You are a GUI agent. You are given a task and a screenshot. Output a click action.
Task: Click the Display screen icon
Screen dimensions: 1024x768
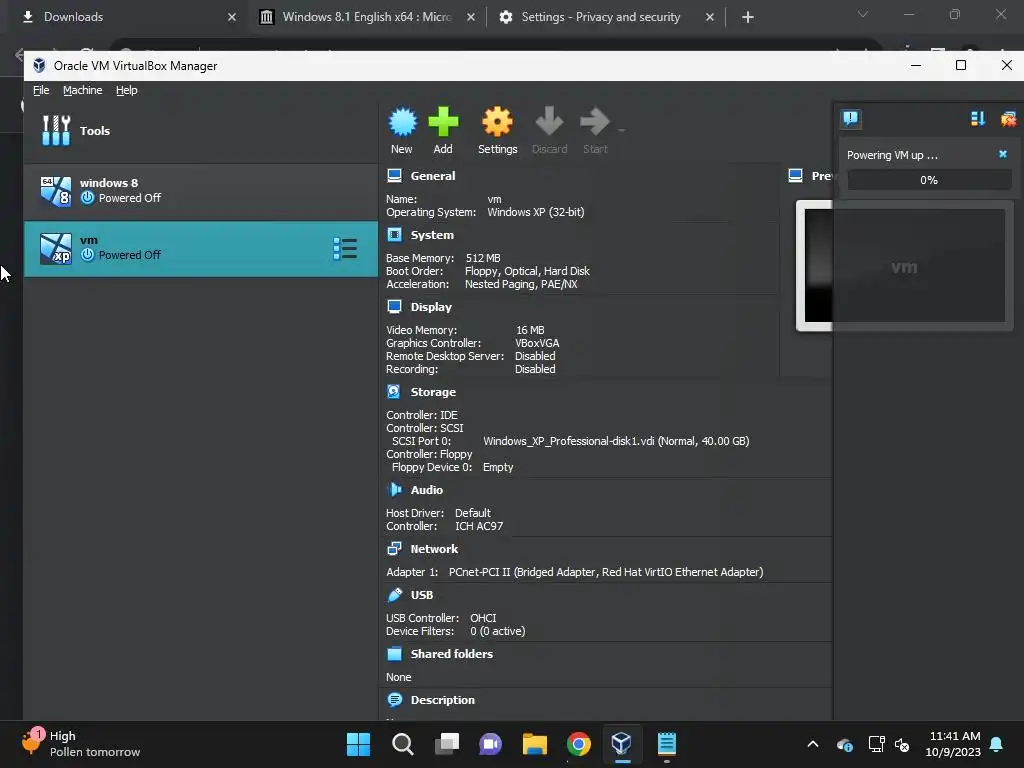(x=394, y=306)
